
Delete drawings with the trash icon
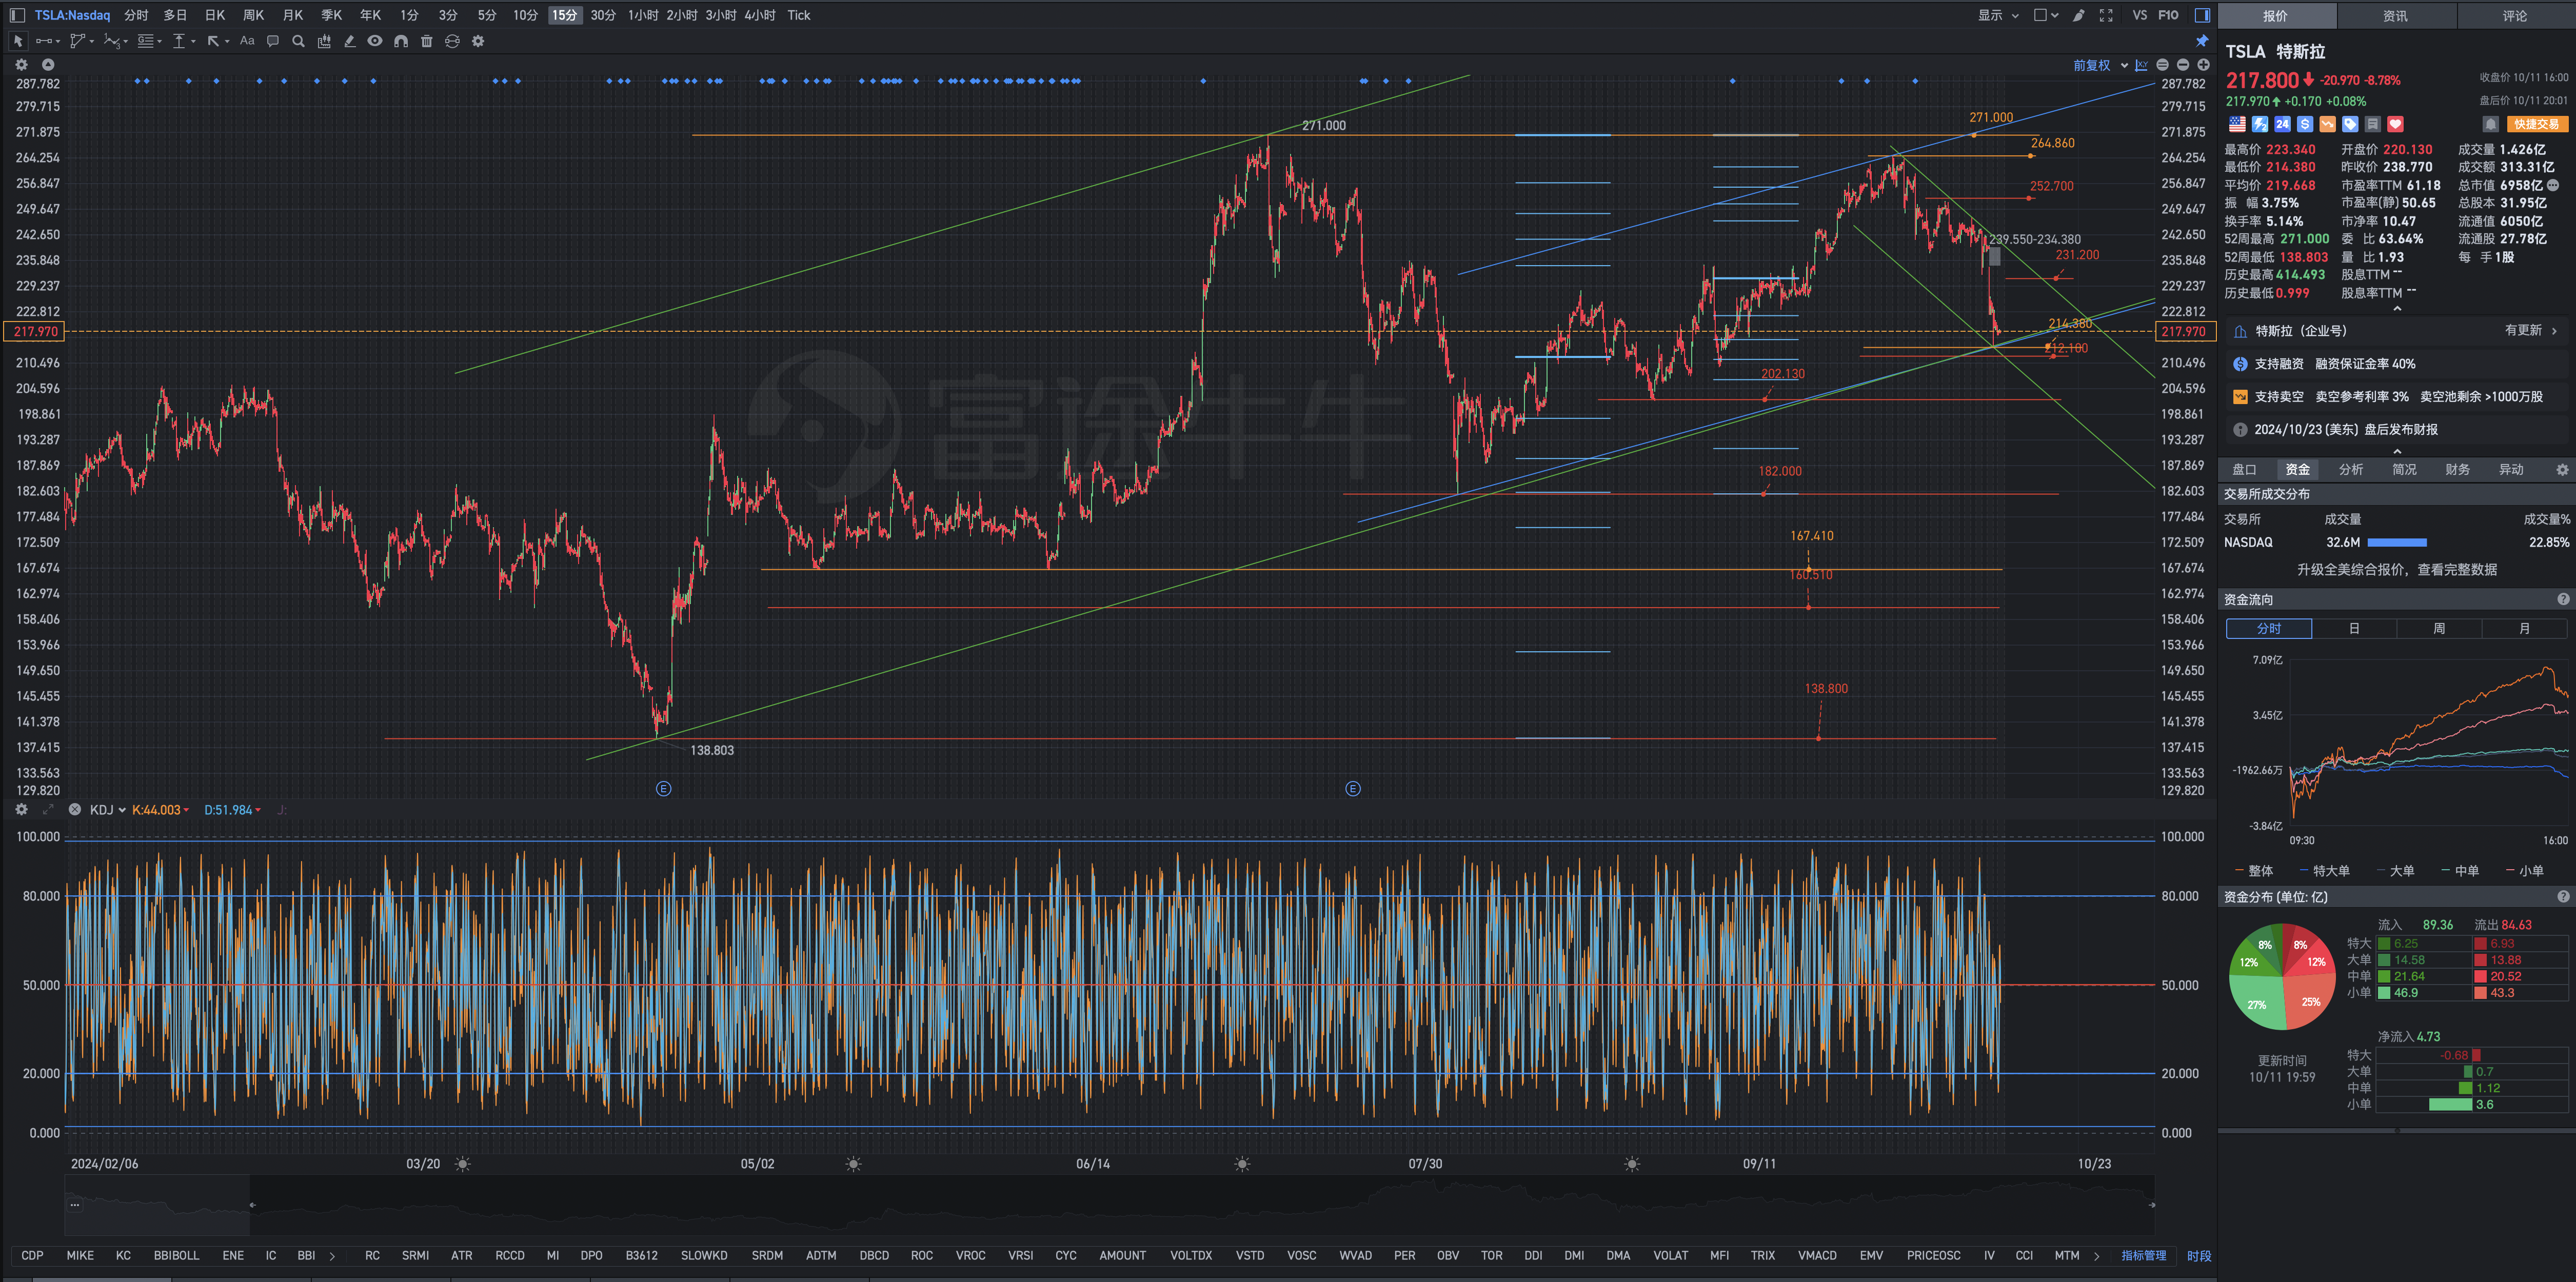click(427, 41)
